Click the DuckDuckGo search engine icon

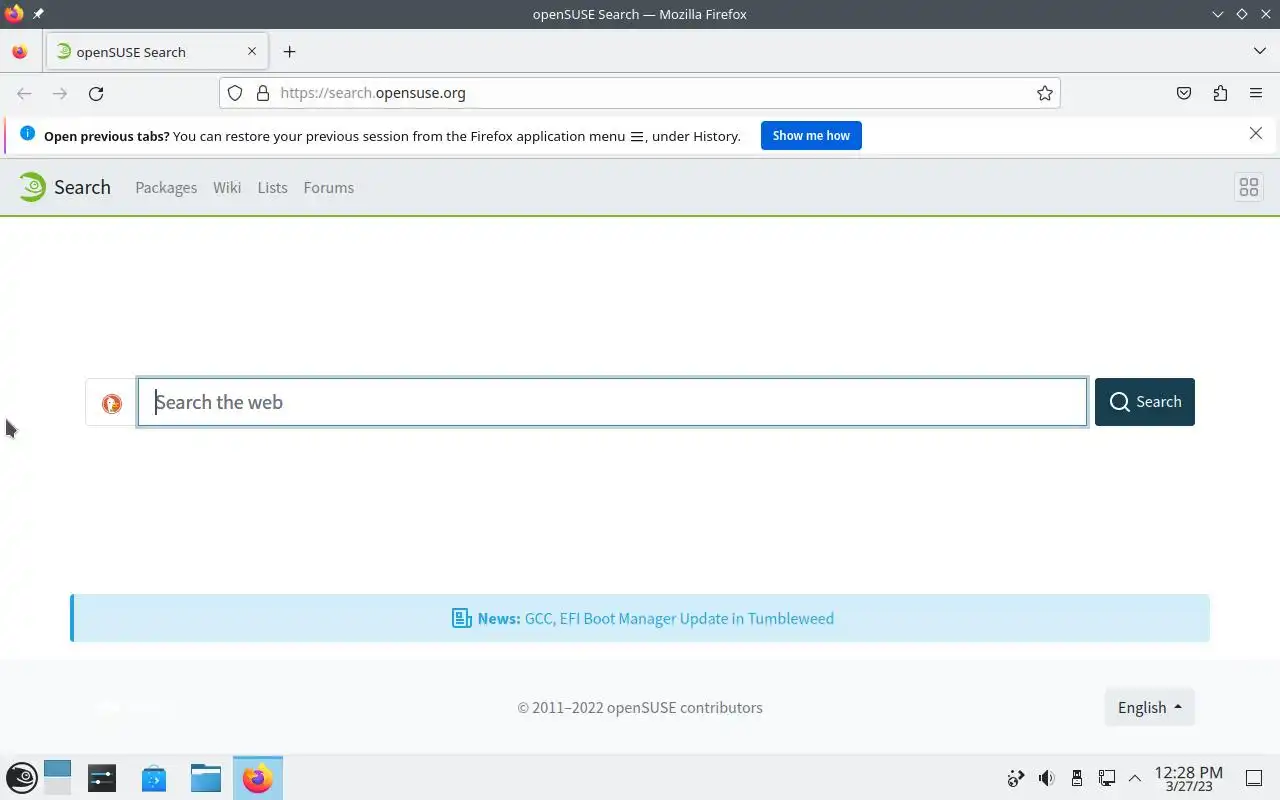click(112, 403)
